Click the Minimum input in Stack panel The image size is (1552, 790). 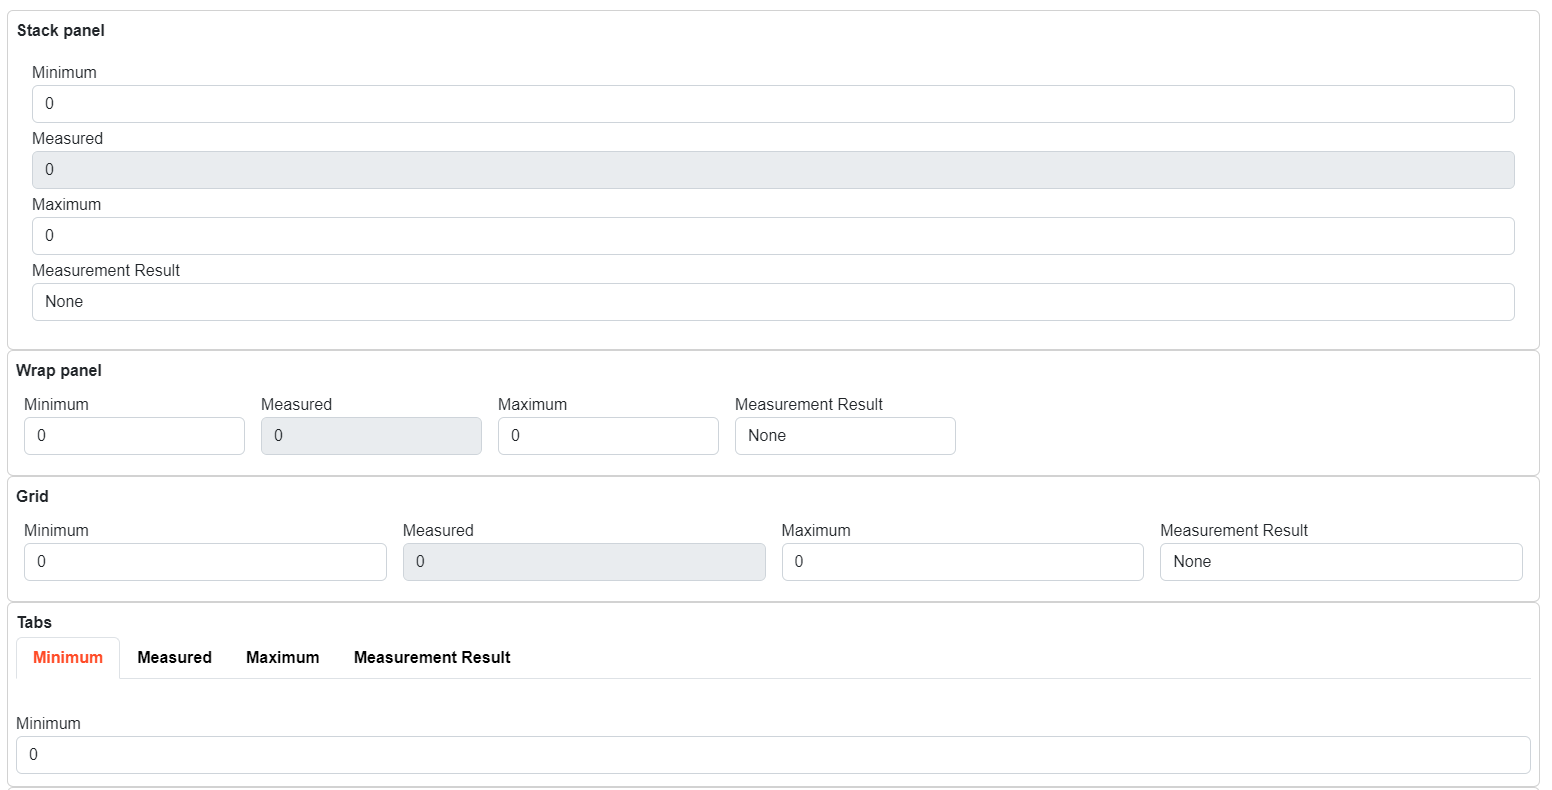coord(772,104)
